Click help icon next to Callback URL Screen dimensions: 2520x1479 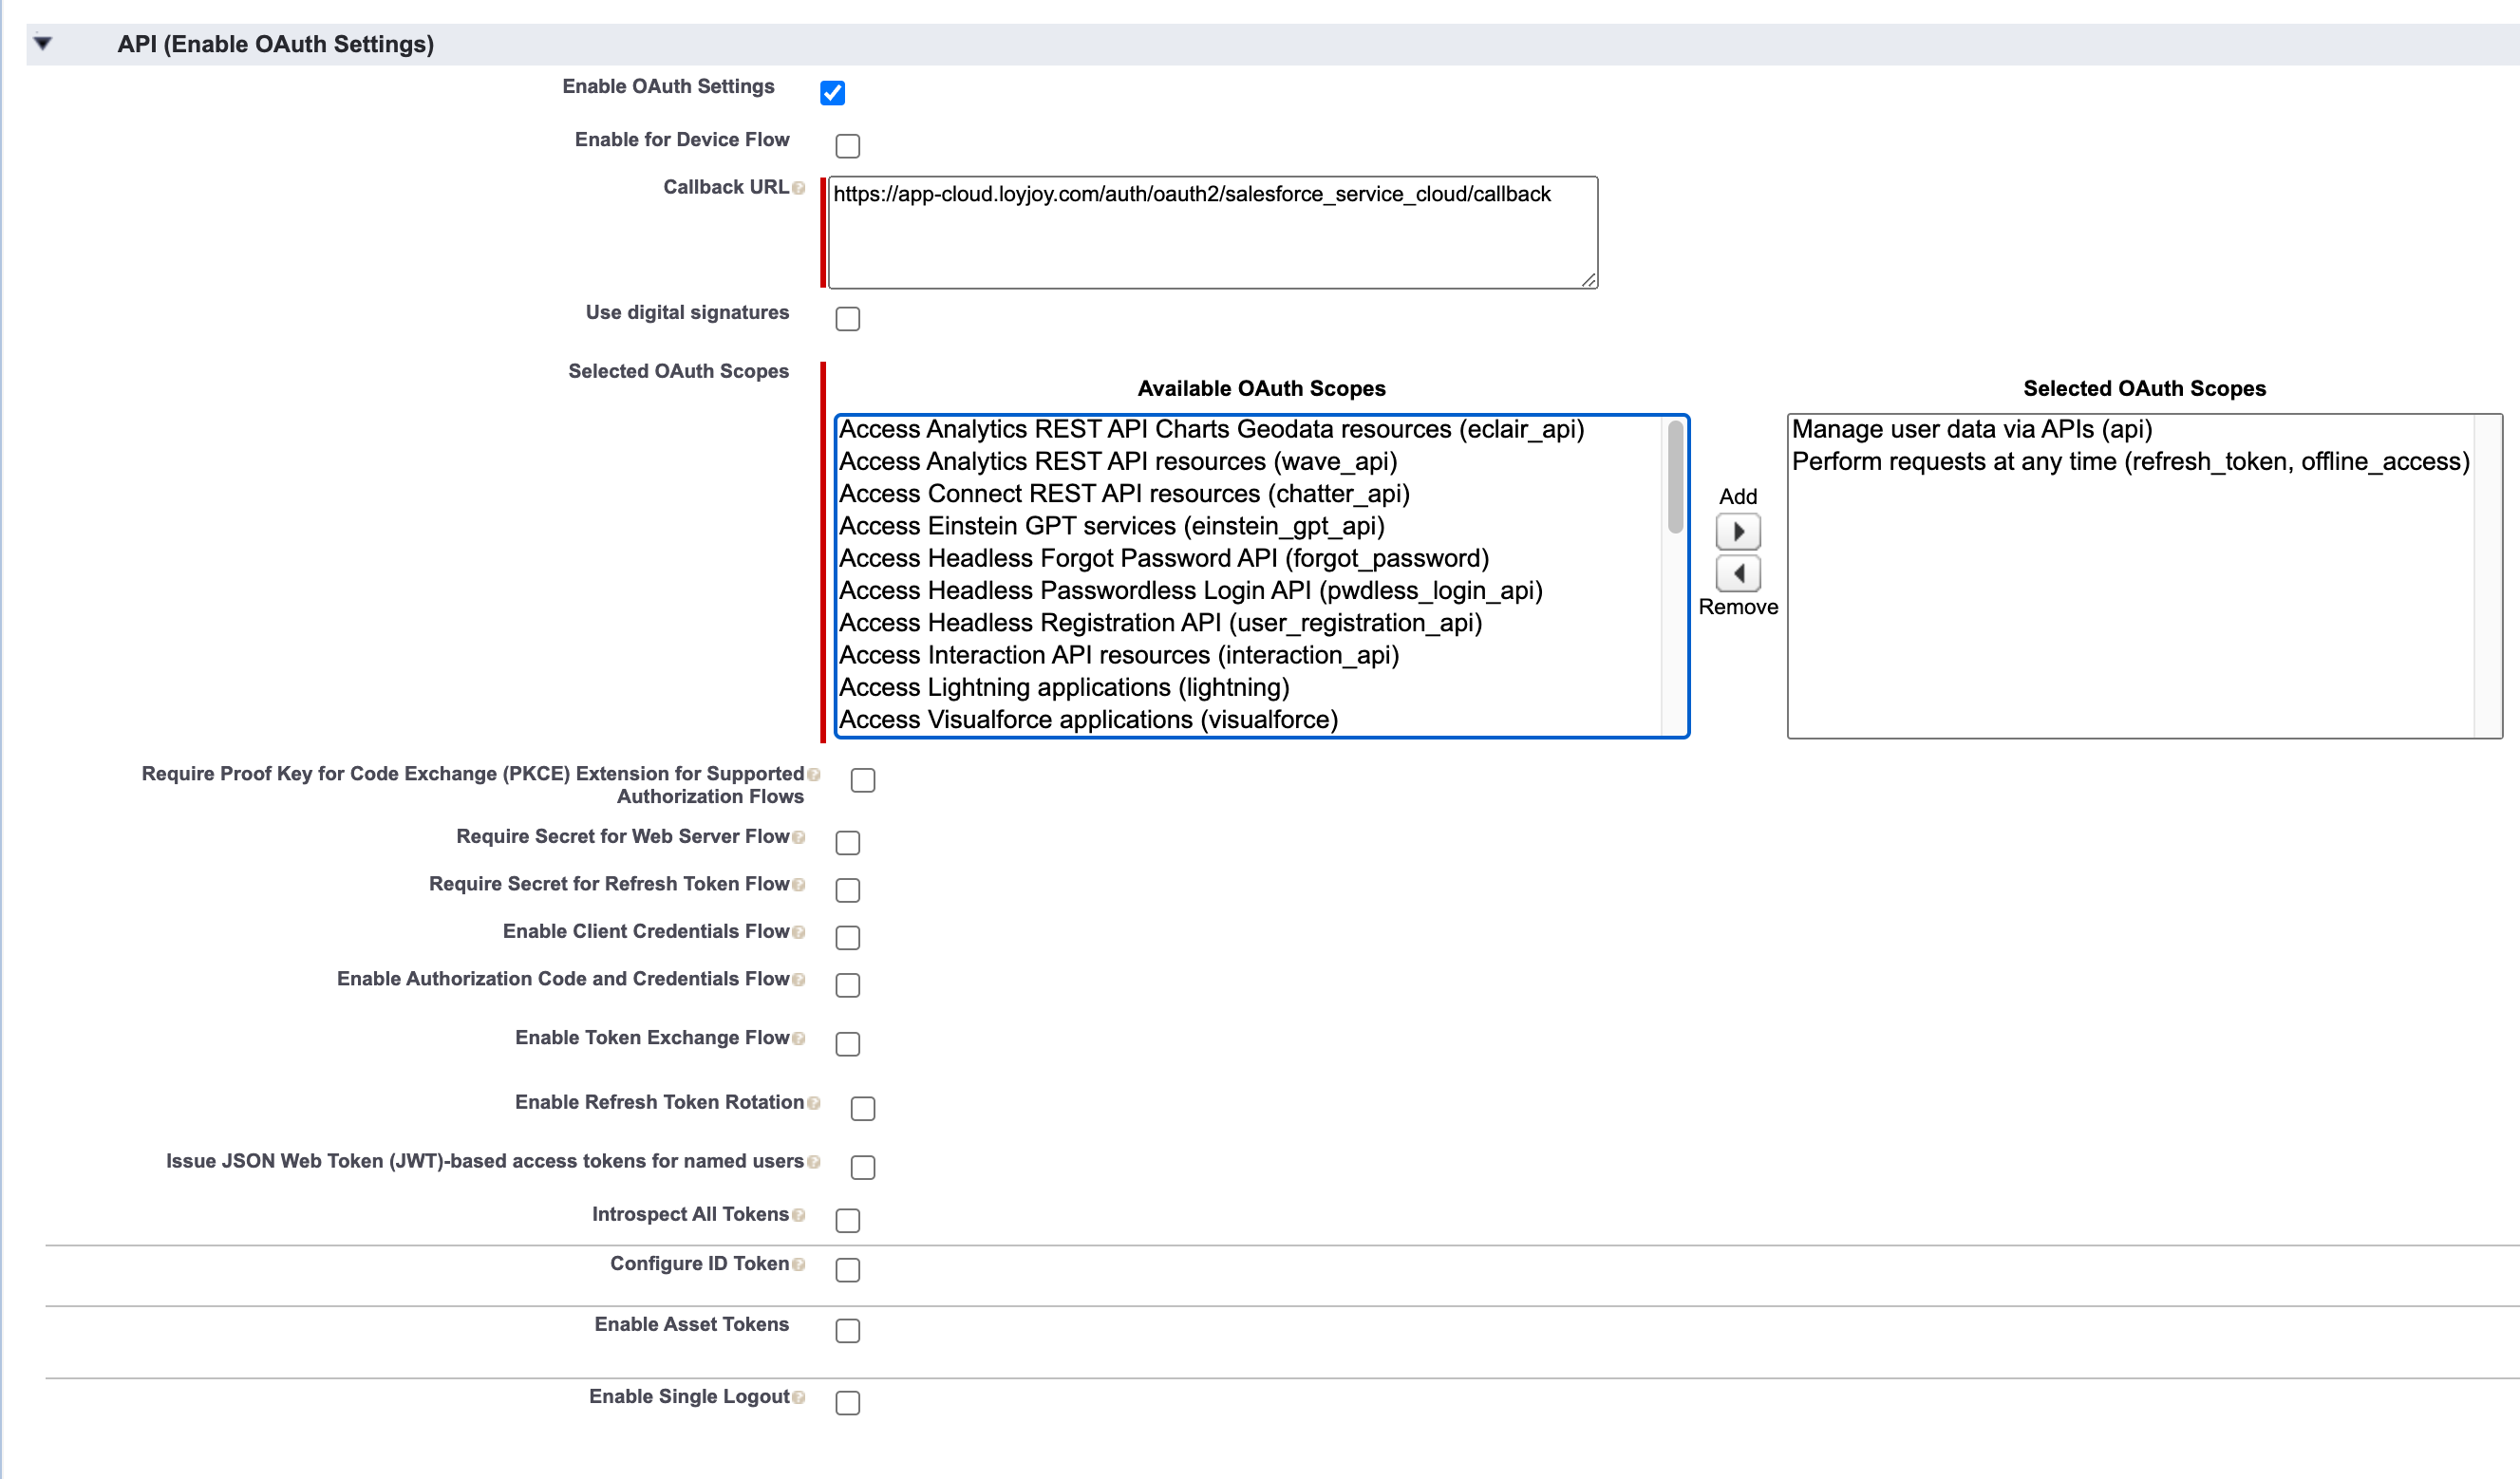click(798, 188)
